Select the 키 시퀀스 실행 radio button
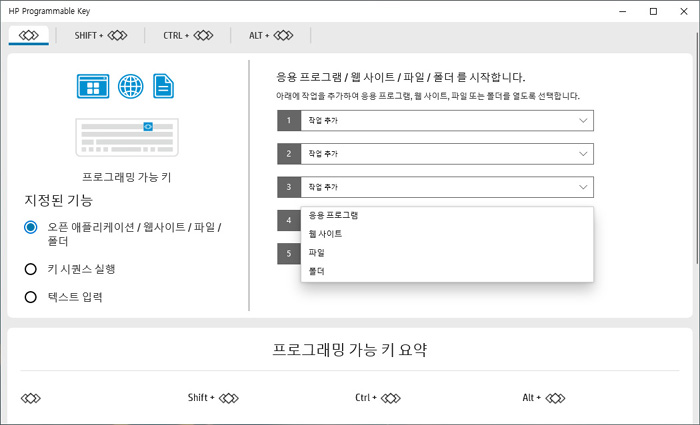The height and width of the screenshot is (425, 700). [30, 269]
